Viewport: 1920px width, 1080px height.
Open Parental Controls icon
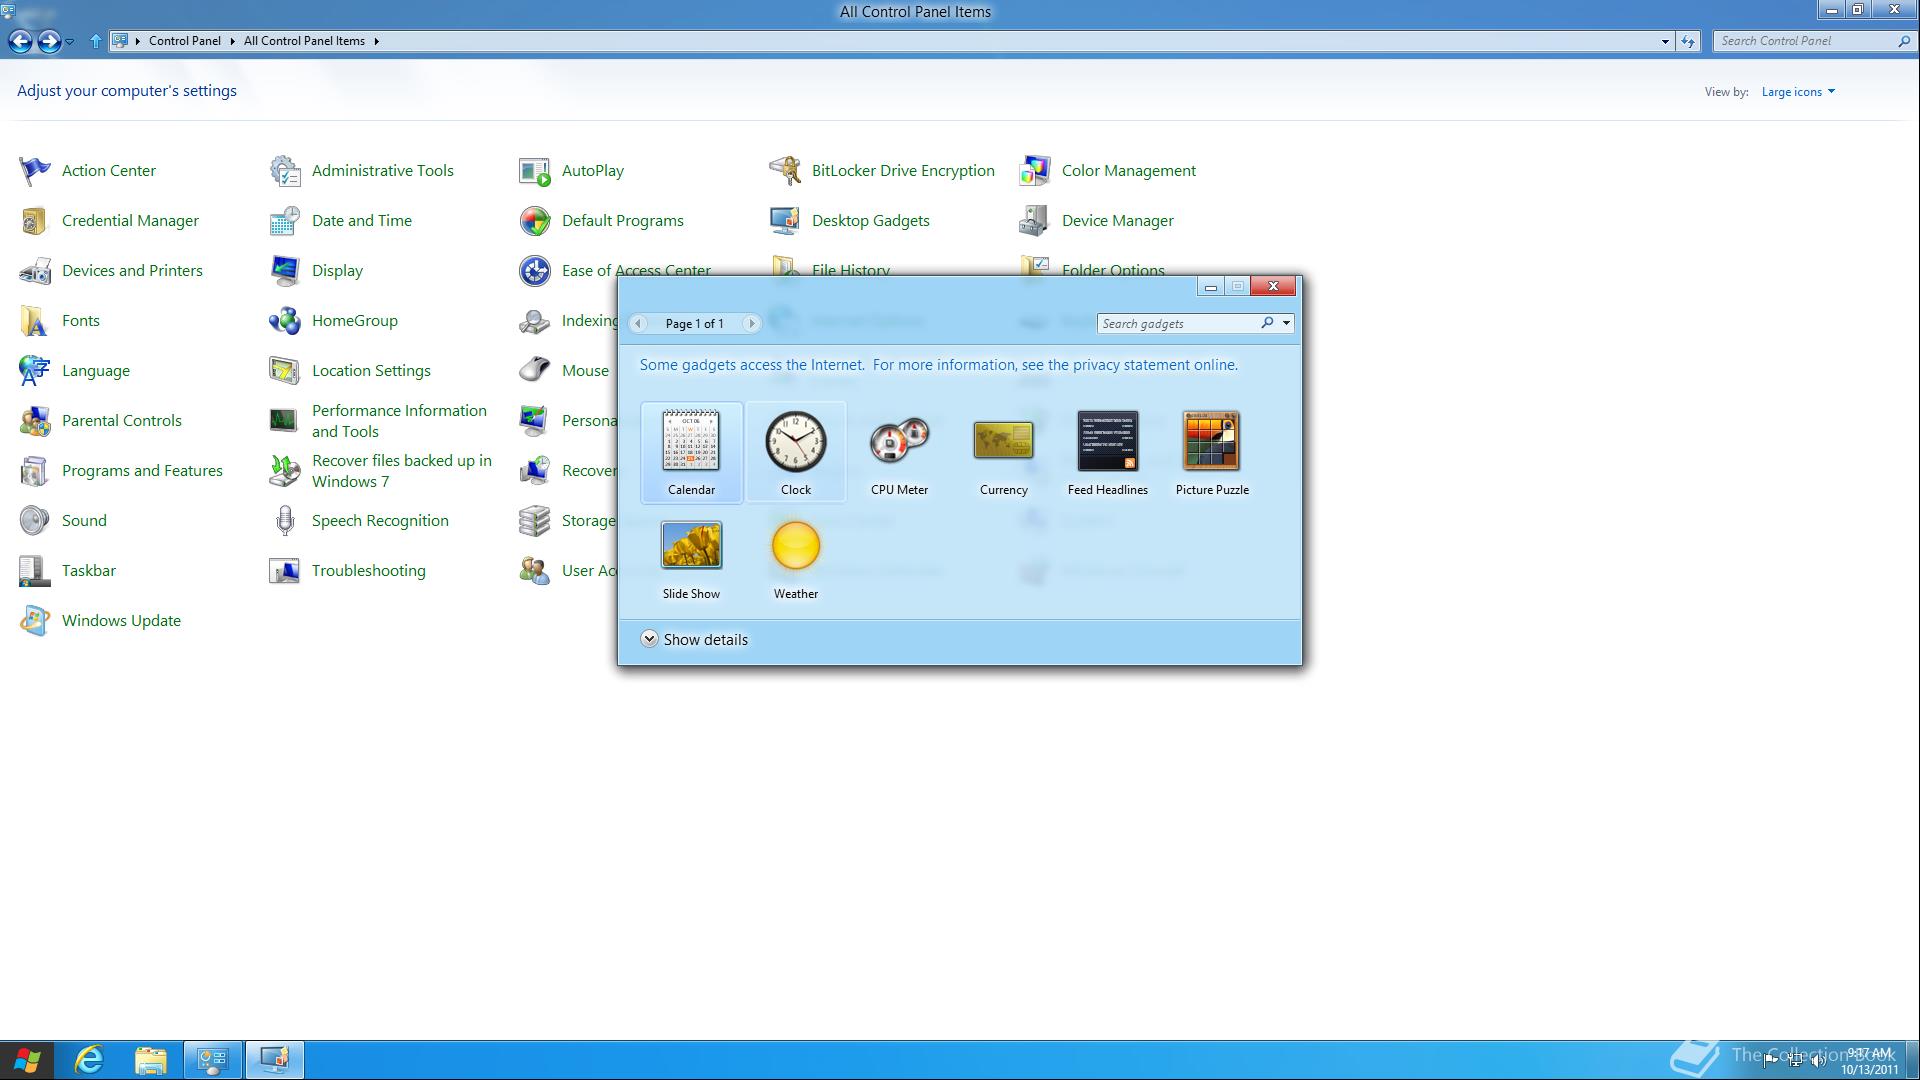pos(35,421)
